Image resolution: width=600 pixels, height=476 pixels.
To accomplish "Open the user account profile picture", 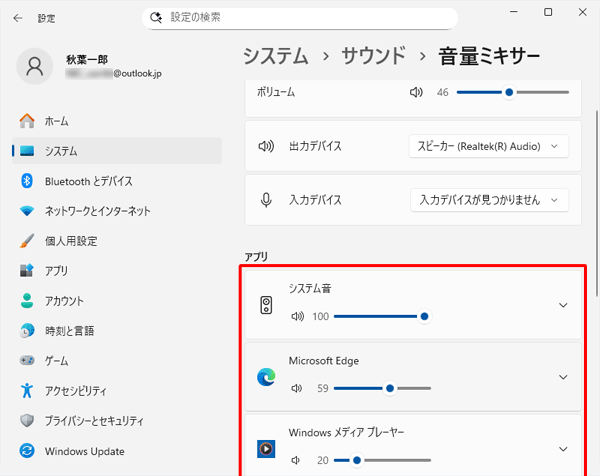I will tap(36, 68).
